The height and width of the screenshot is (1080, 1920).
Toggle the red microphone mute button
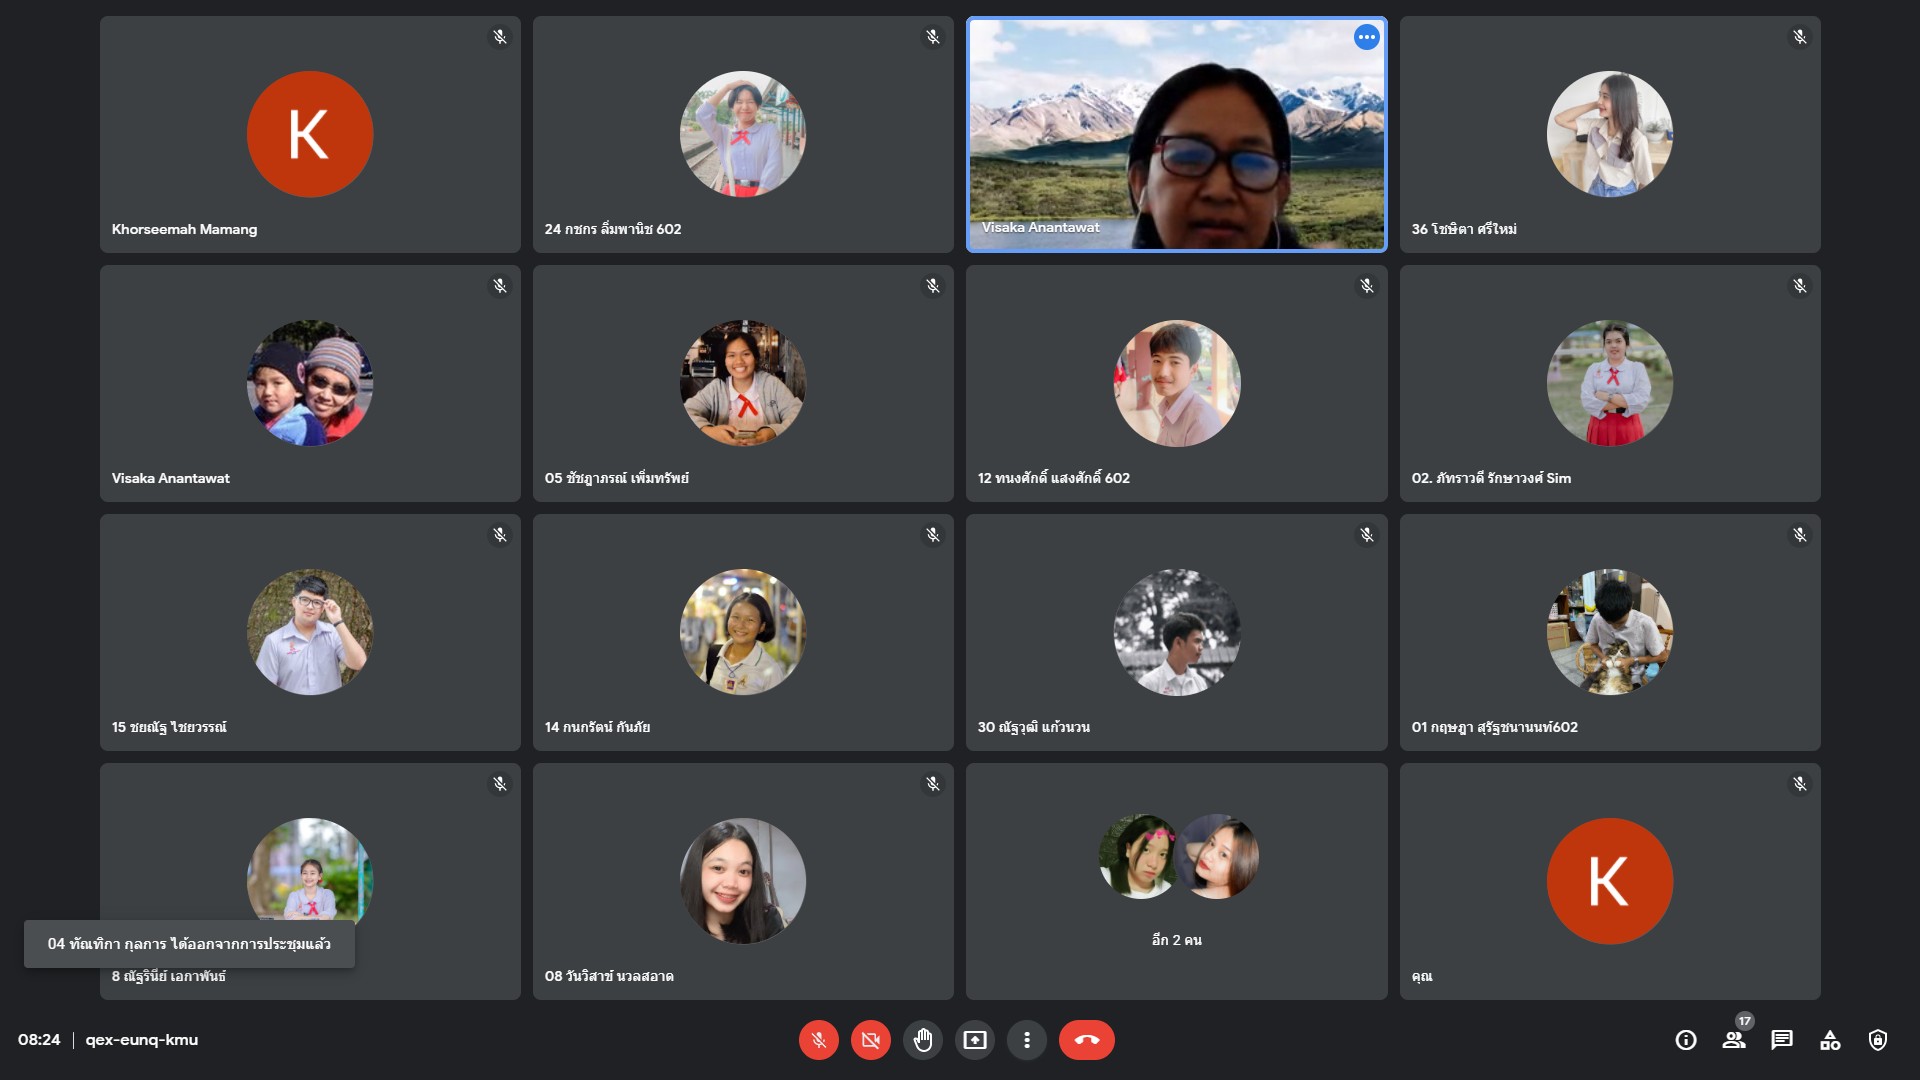click(818, 1040)
